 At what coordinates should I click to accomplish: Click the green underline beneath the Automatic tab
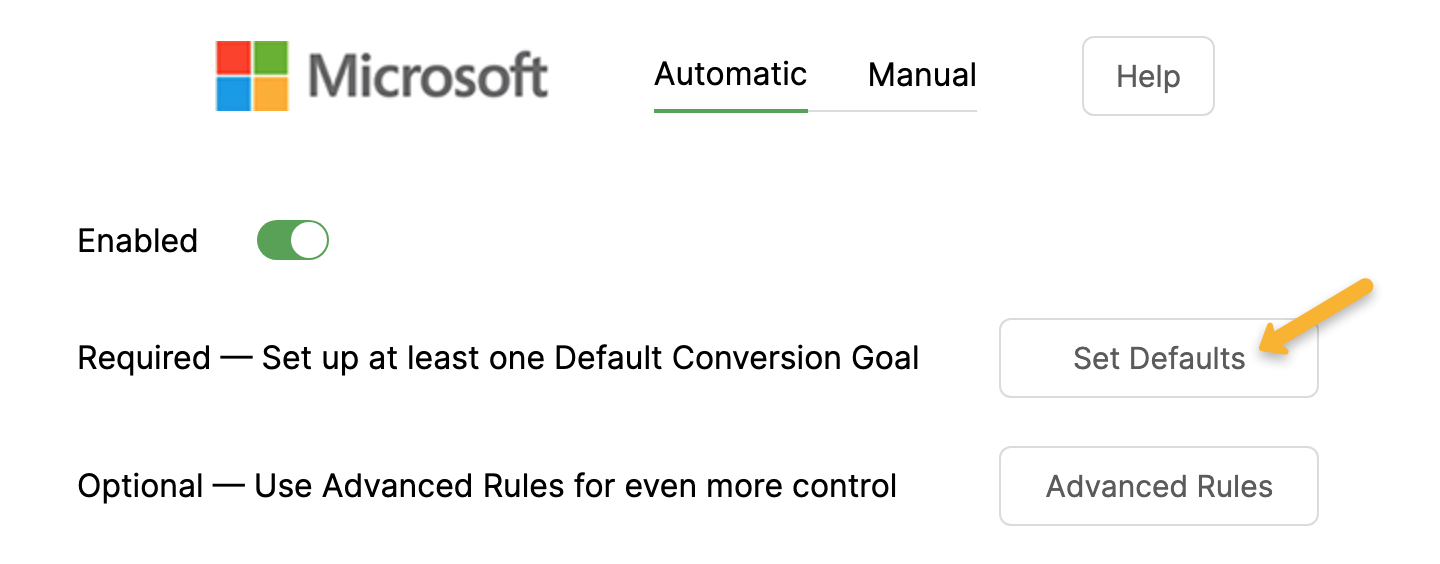coord(730,110)
